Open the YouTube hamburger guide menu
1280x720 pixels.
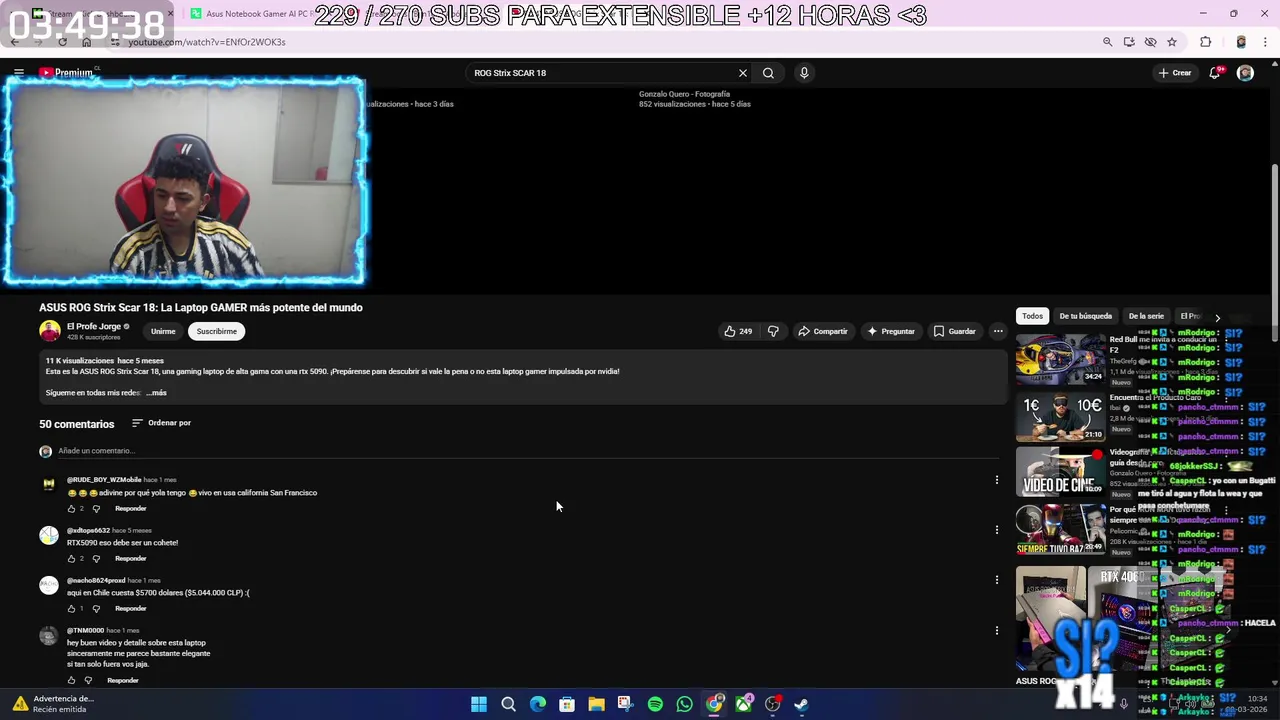18,73
